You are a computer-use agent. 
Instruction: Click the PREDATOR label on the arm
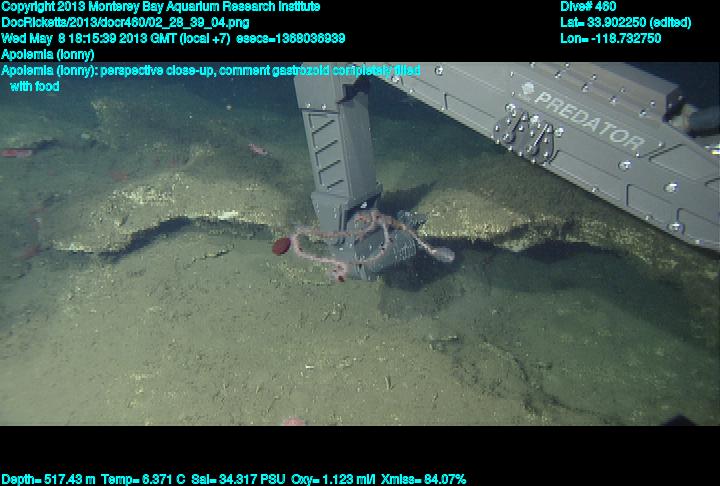pyautogui.click(x=589, y=121)
